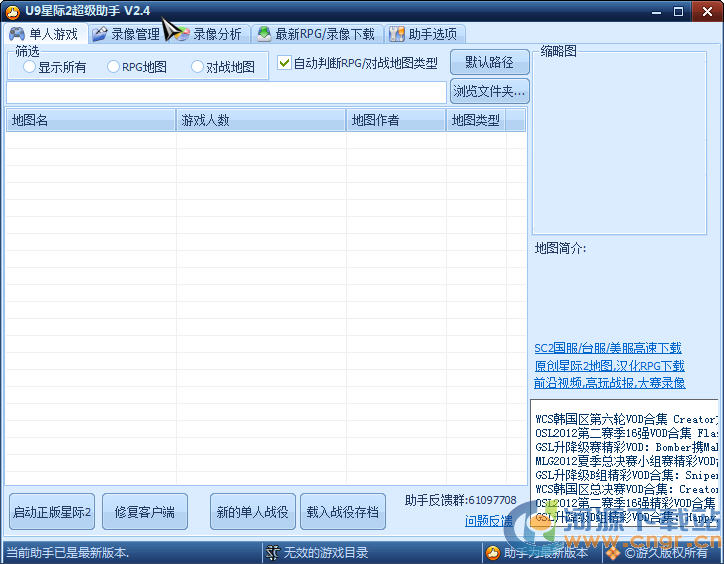The width and height of the screenshot is (724, 564).
Task: Choose the 对战地图 radio button
Action: click(x=197, y=68)
